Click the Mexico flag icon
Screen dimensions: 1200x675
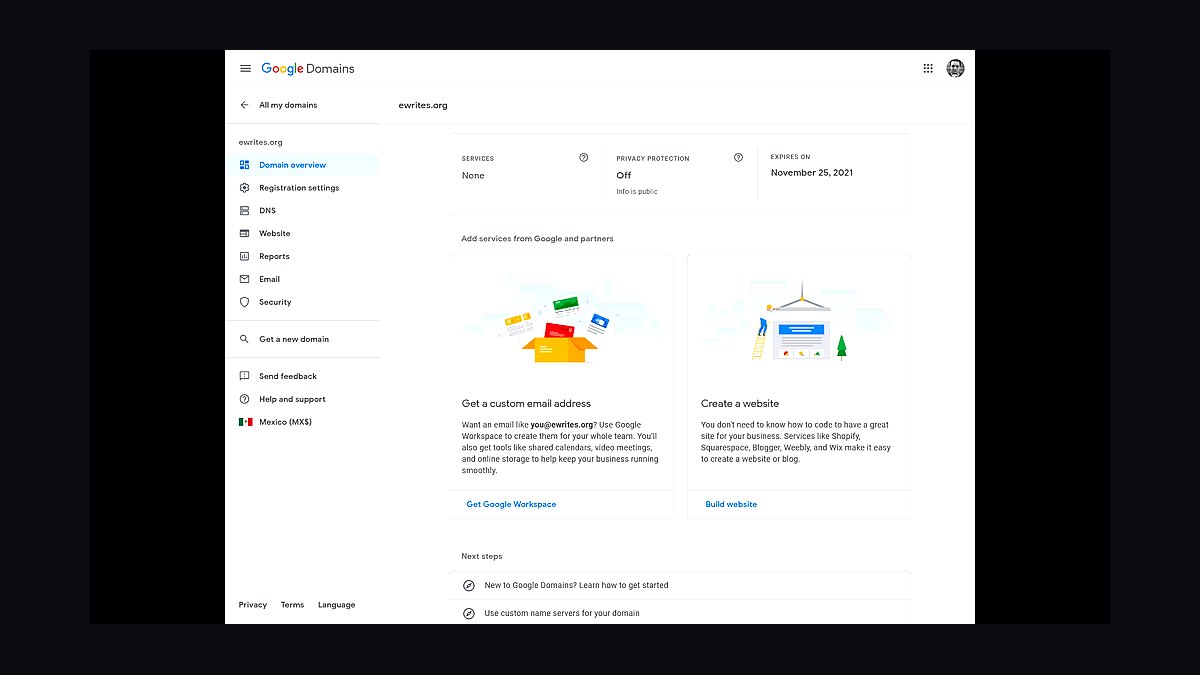coord(245,422)
